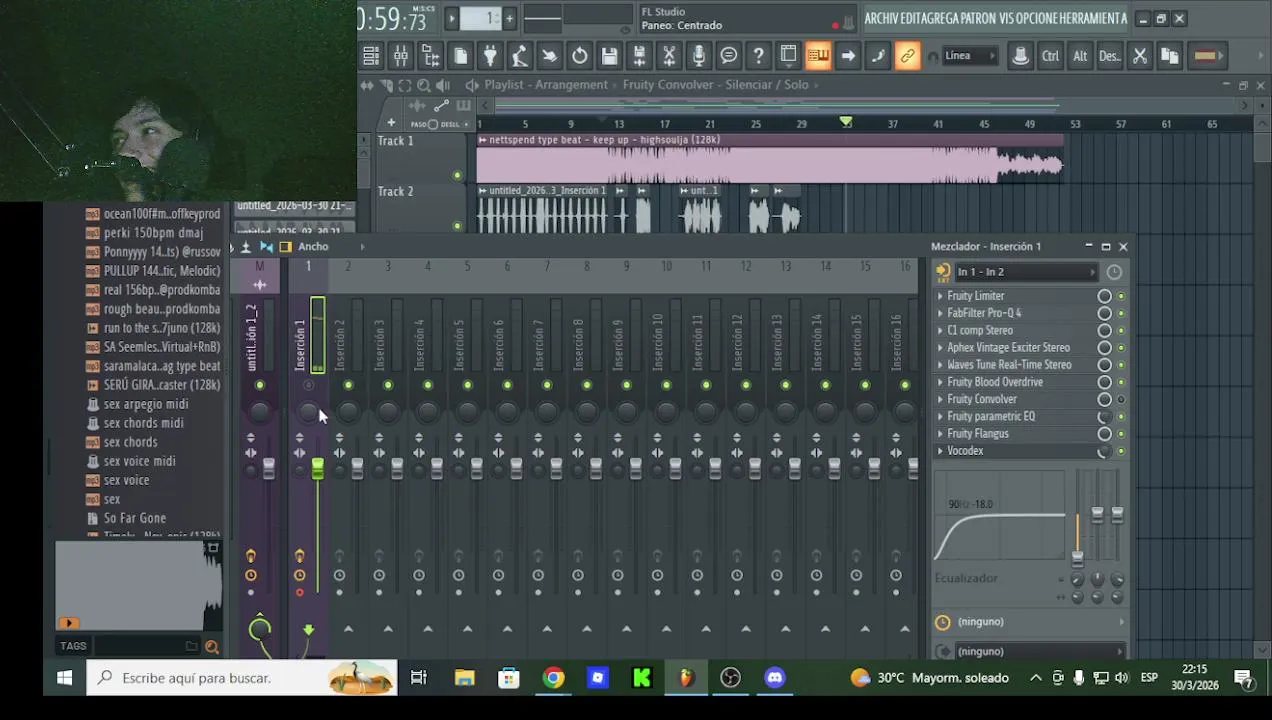The width and height of the screenshot is (1272, 720).
Task: Click the Windows search box
Action: (242, 678)
